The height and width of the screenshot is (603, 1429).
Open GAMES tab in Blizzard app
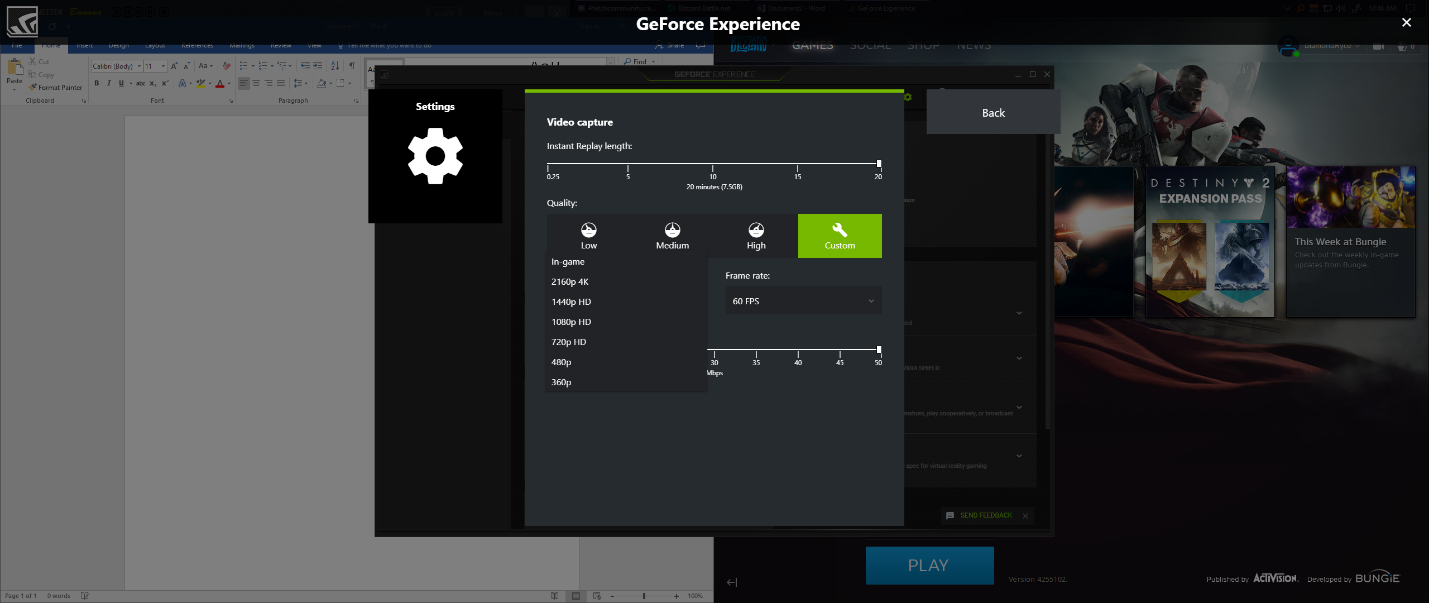point(812,45)
